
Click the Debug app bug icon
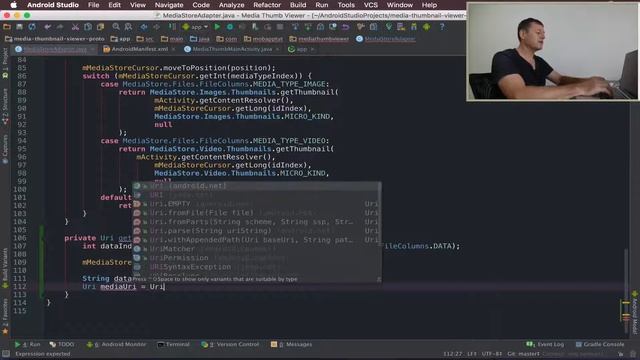coord(230,27)
